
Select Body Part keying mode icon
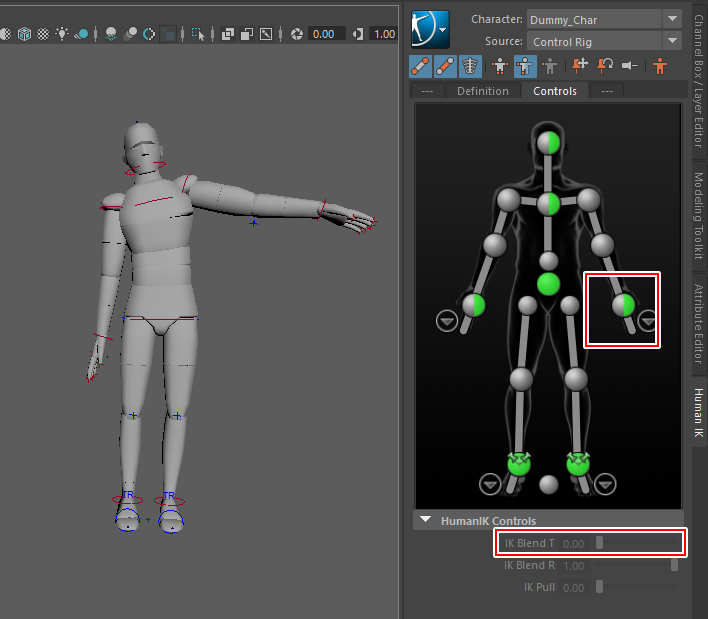(524, 67)
